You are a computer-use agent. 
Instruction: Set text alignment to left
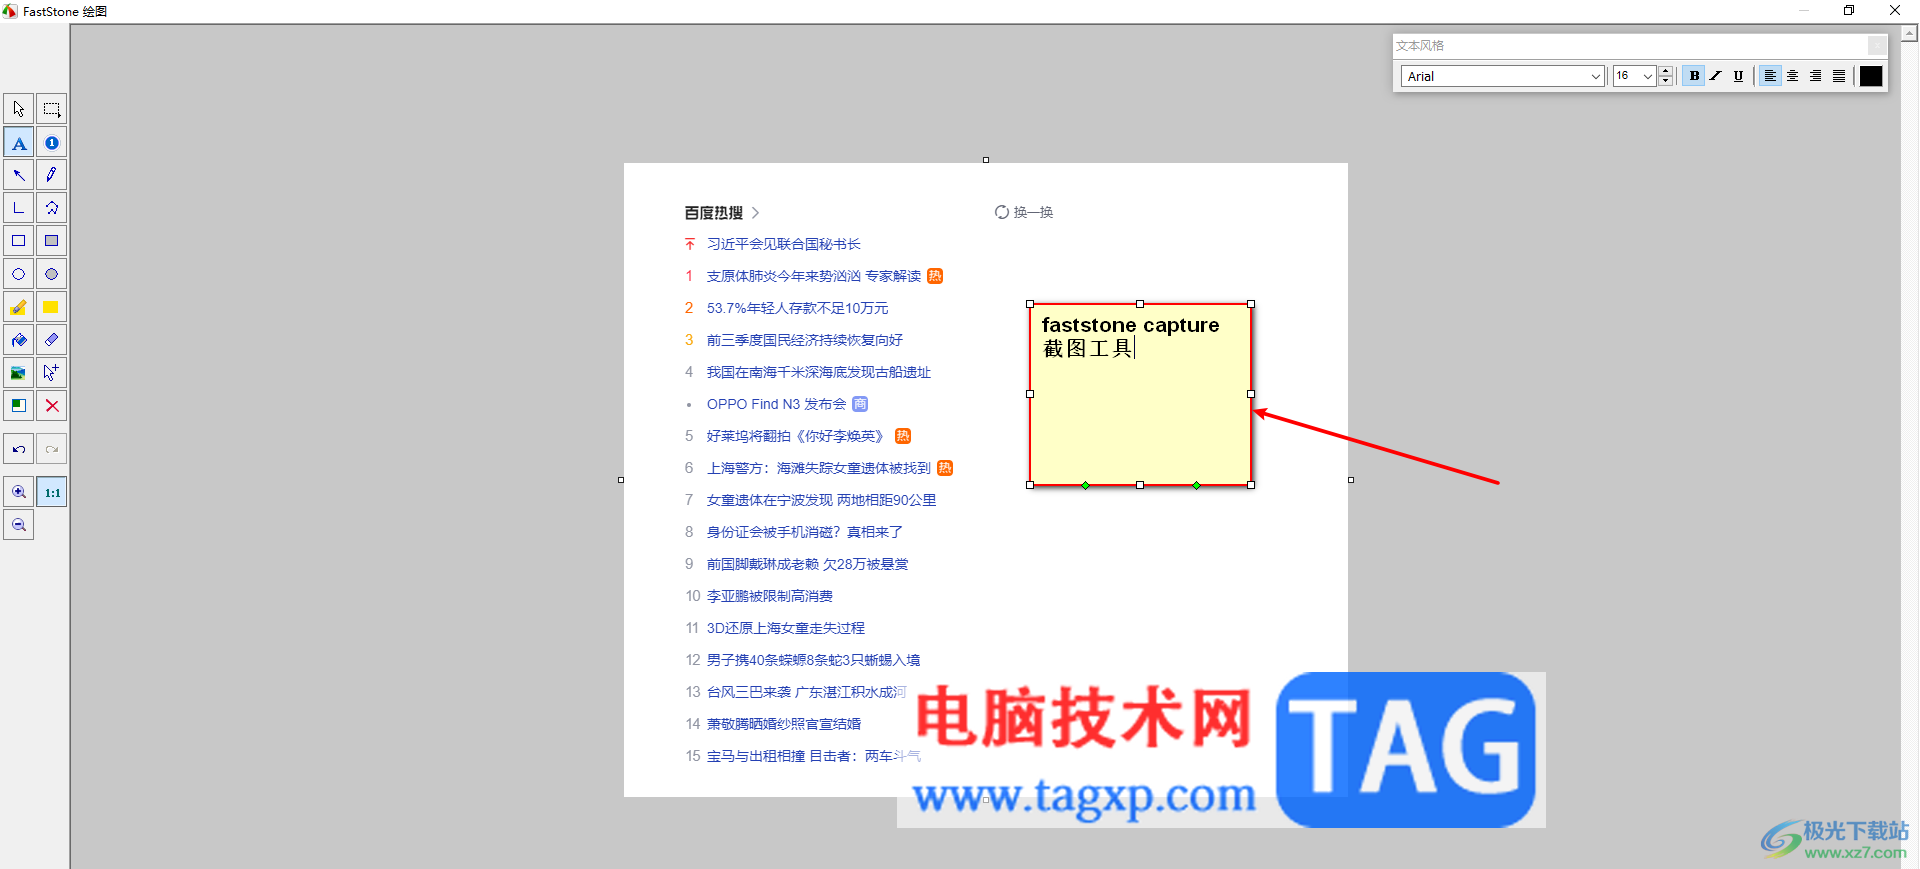(x=1770, y=76)
